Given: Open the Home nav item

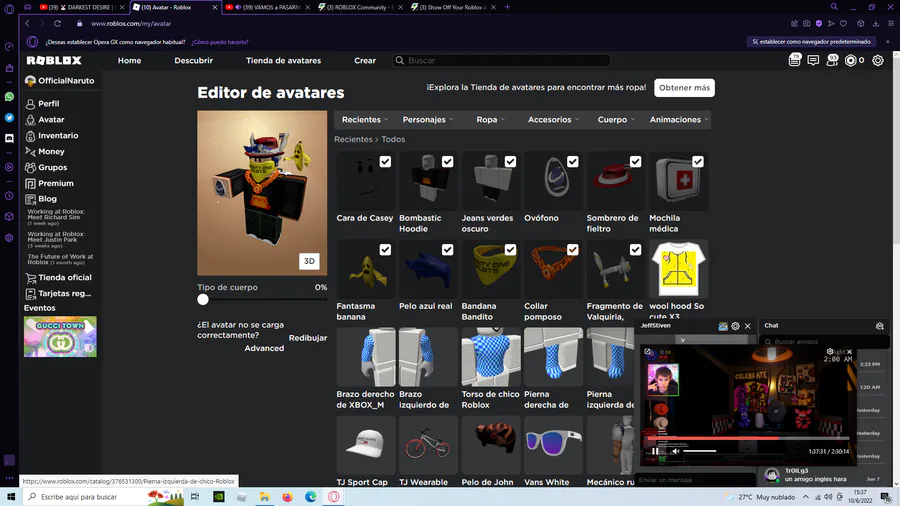Looking at the screenshot, I should 129,60.
